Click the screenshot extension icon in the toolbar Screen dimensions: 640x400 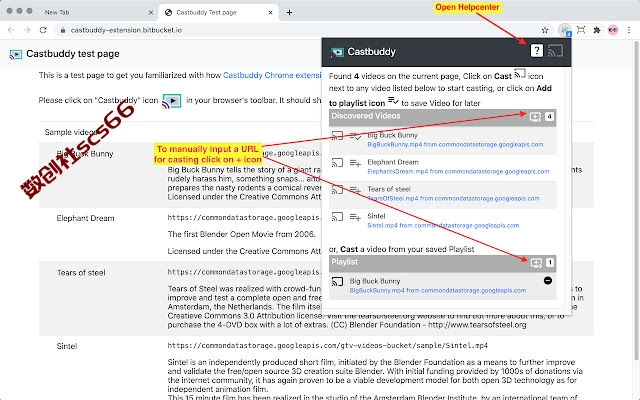point(581,30)
